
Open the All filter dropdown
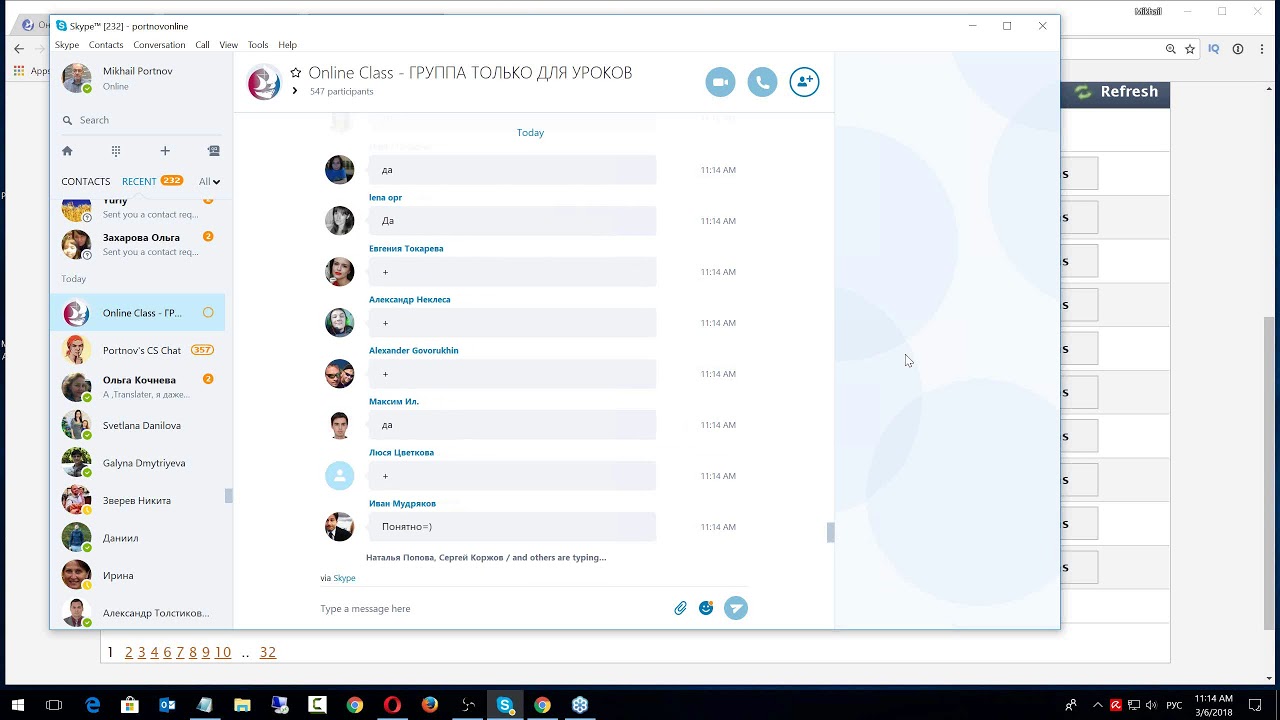click(209, 181)
